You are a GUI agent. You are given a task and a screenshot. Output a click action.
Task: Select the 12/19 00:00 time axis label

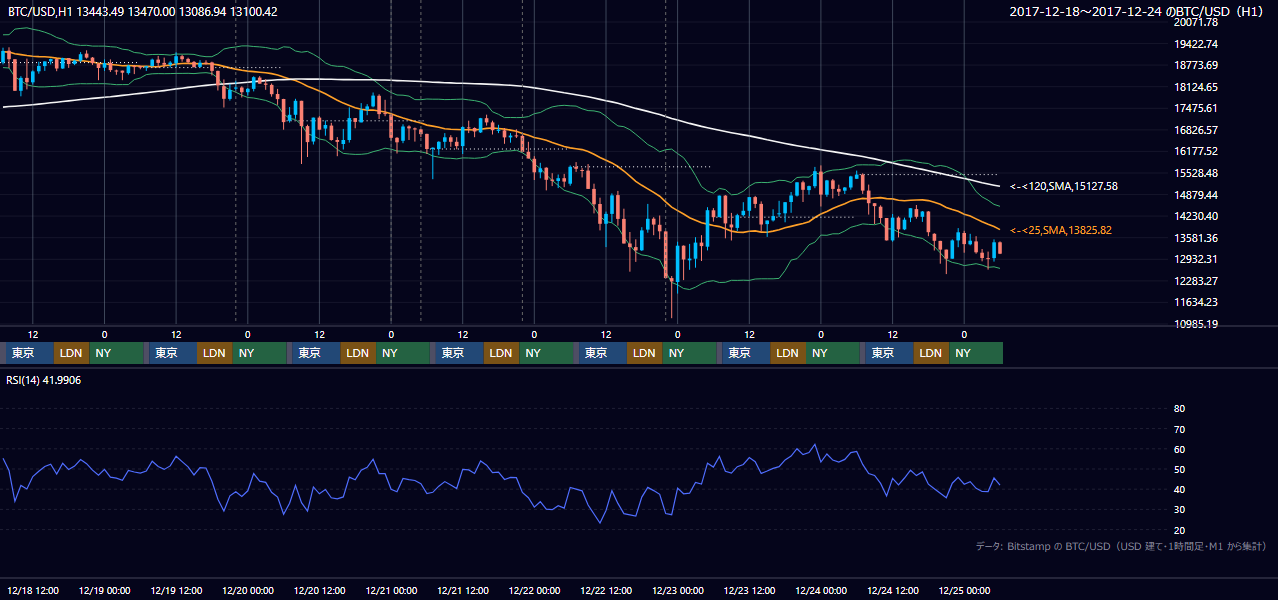point(105,590)
